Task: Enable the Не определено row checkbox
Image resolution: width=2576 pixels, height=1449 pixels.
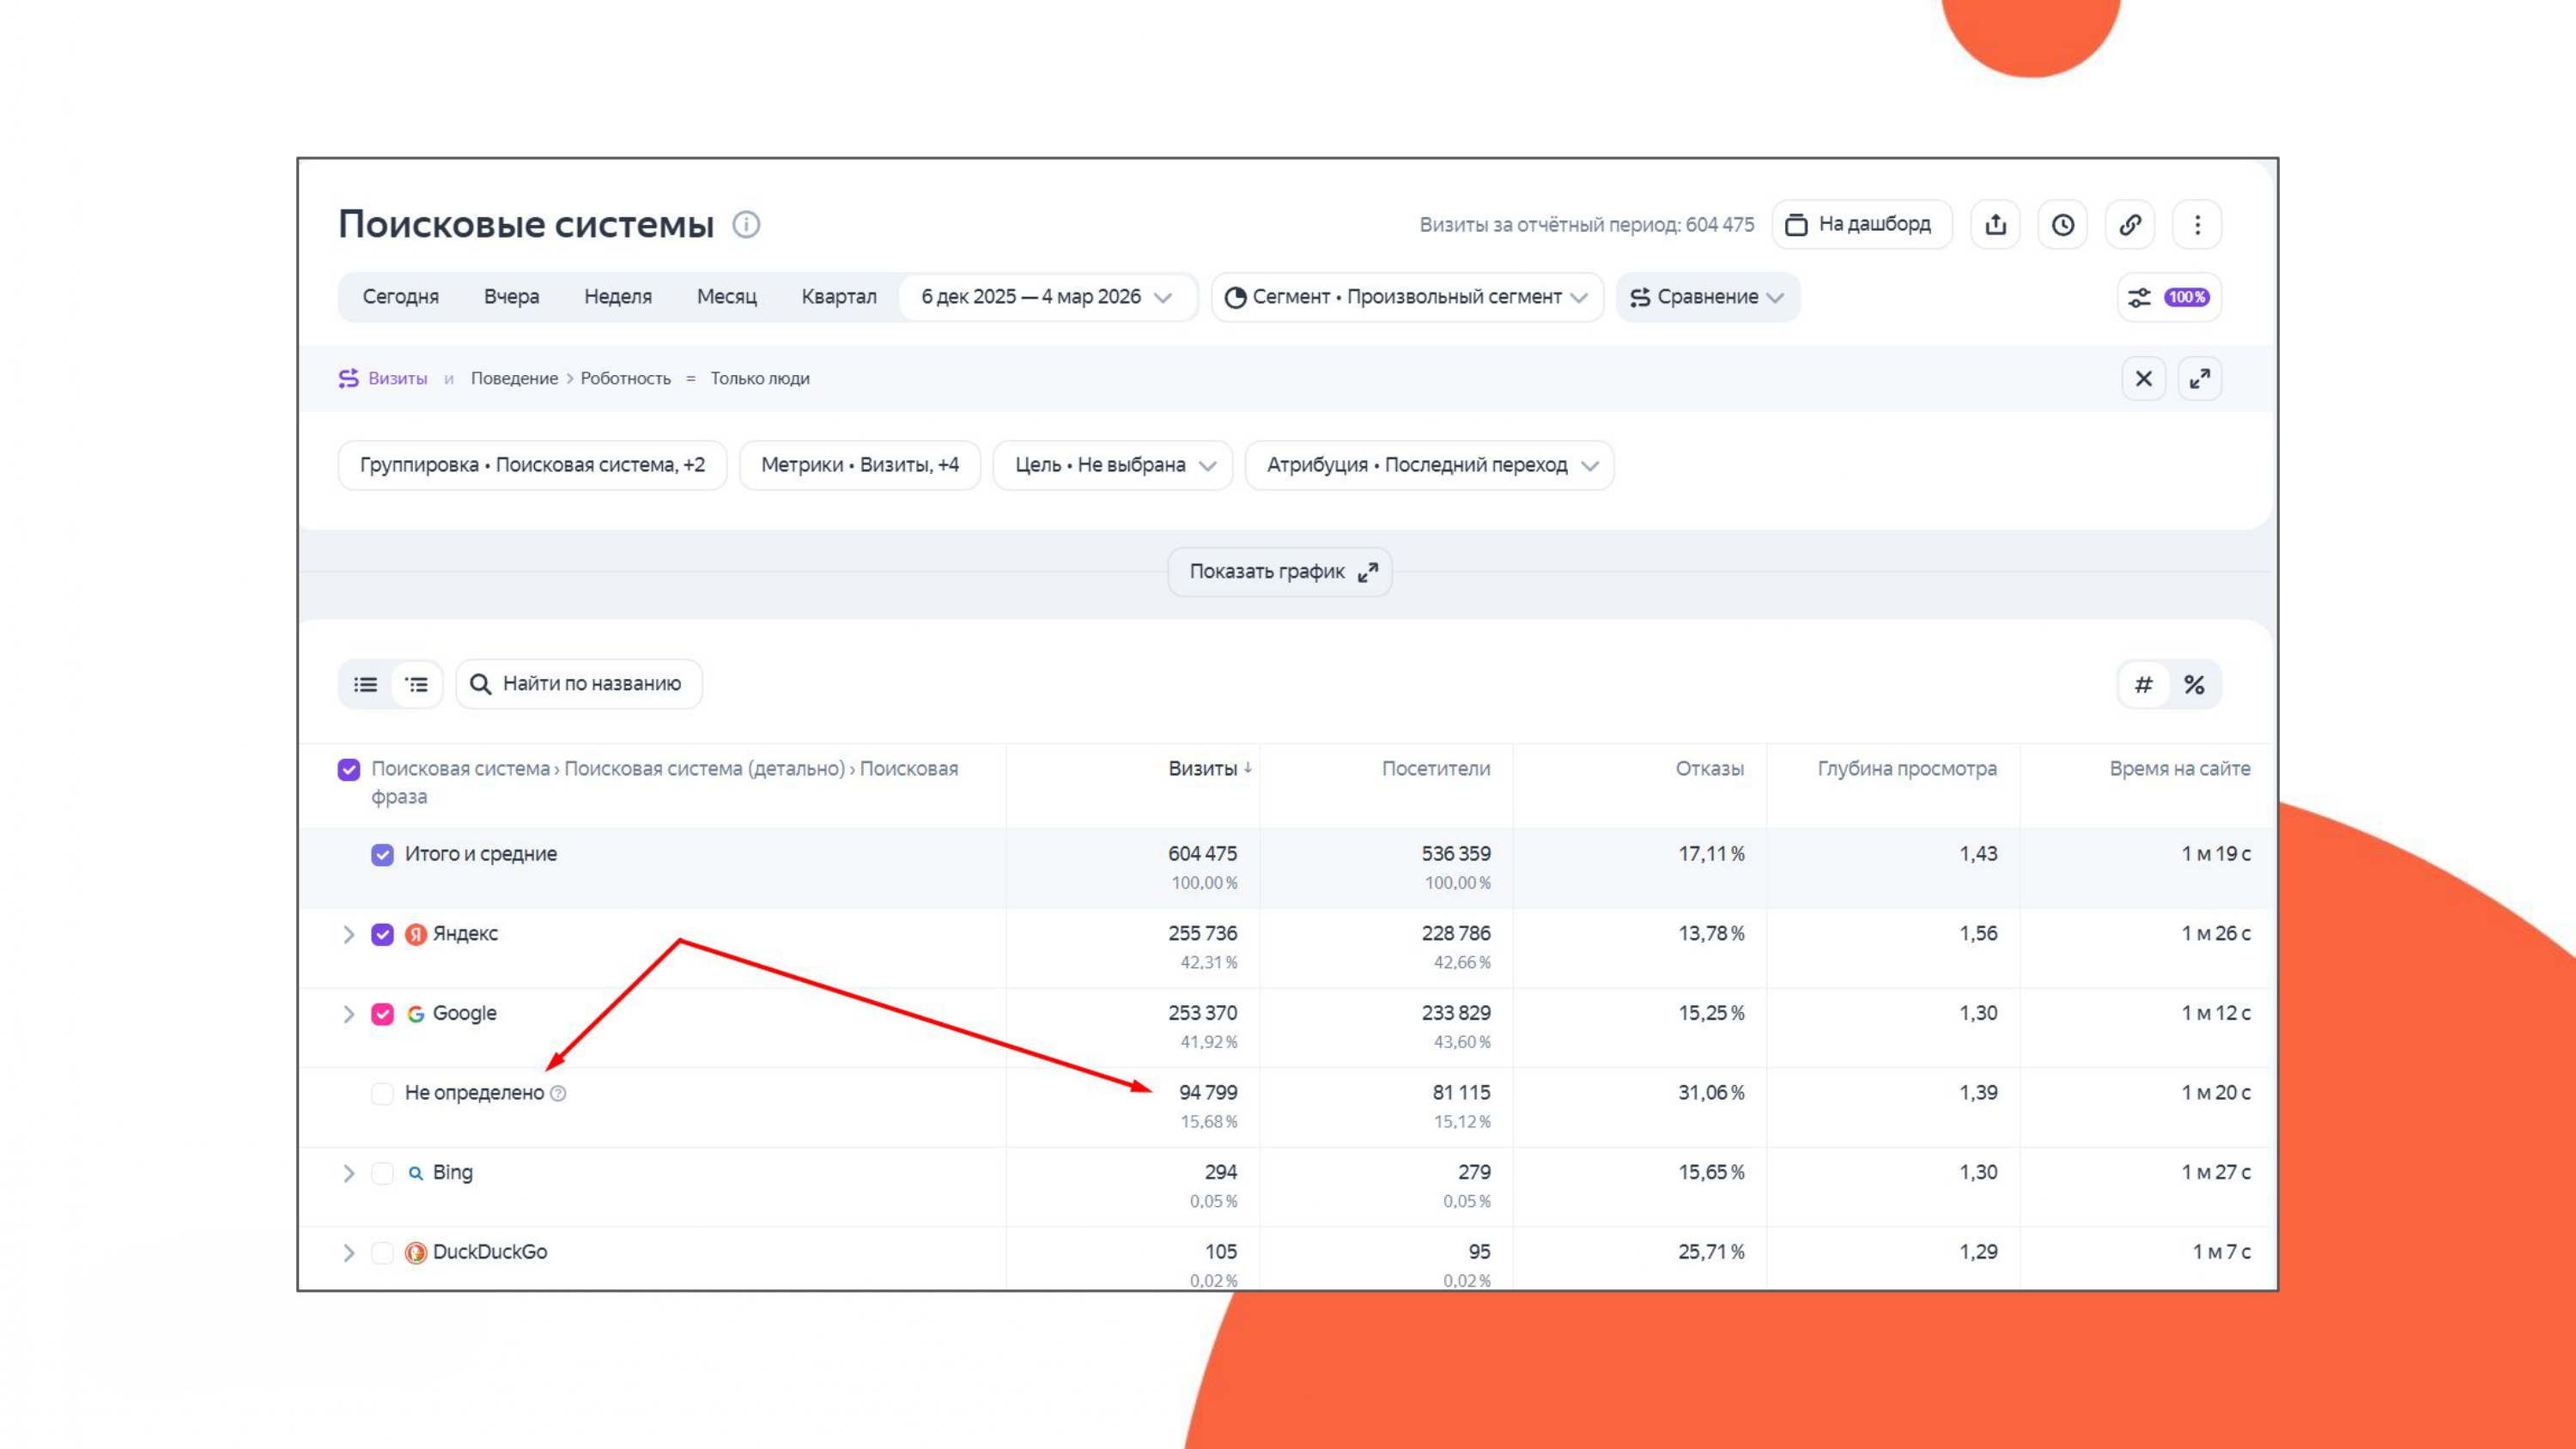Action: 382,1093
